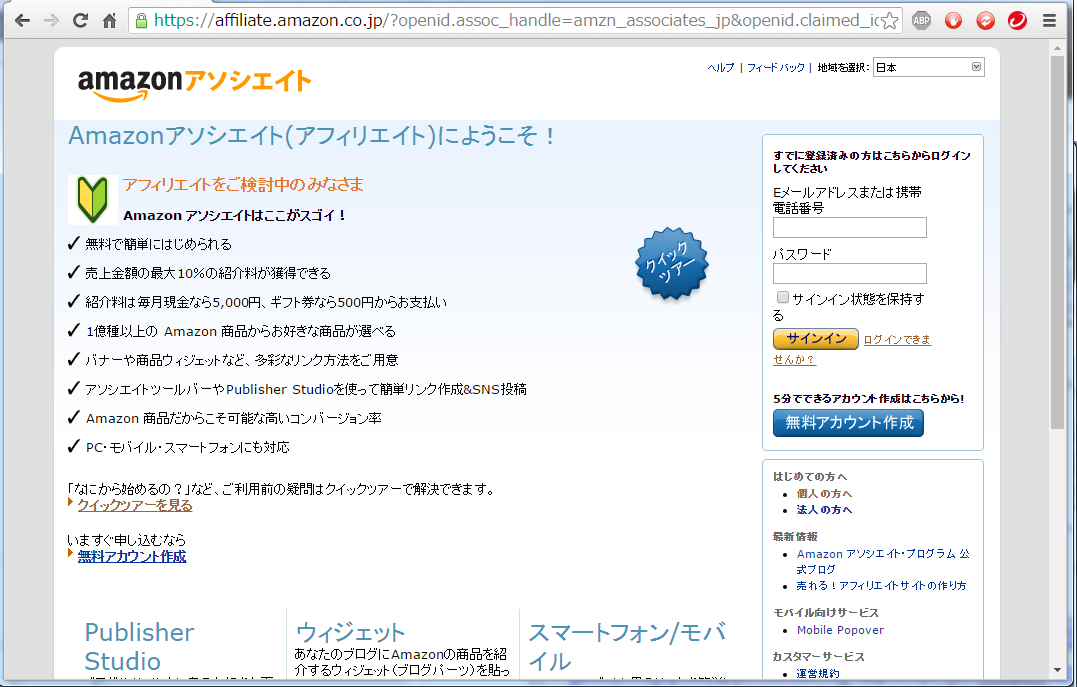Click the green padlock security icon
Screen dimensions: 1077x687
pos(141,21)
